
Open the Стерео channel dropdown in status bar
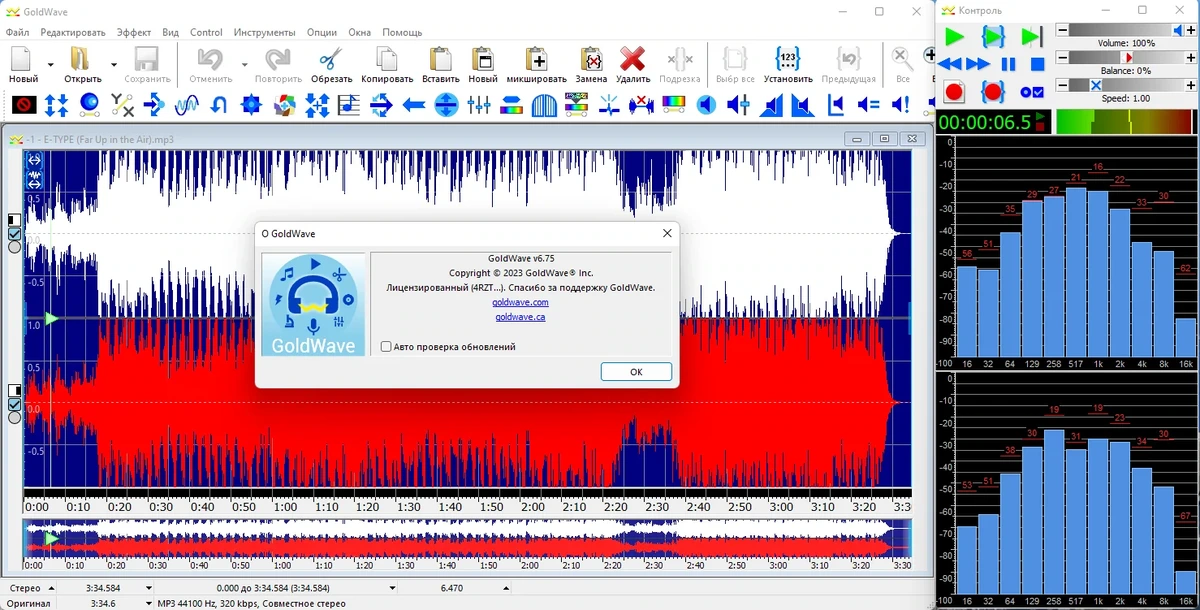click(52, 588)
